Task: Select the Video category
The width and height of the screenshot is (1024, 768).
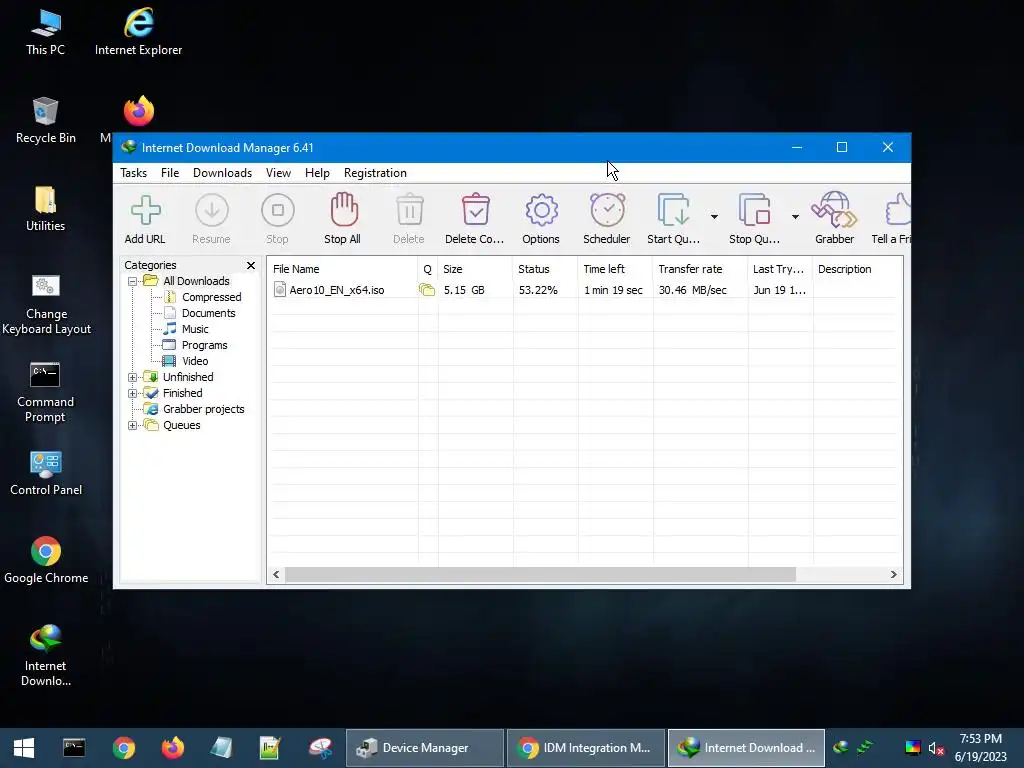Action: click(x=195, y=361)
